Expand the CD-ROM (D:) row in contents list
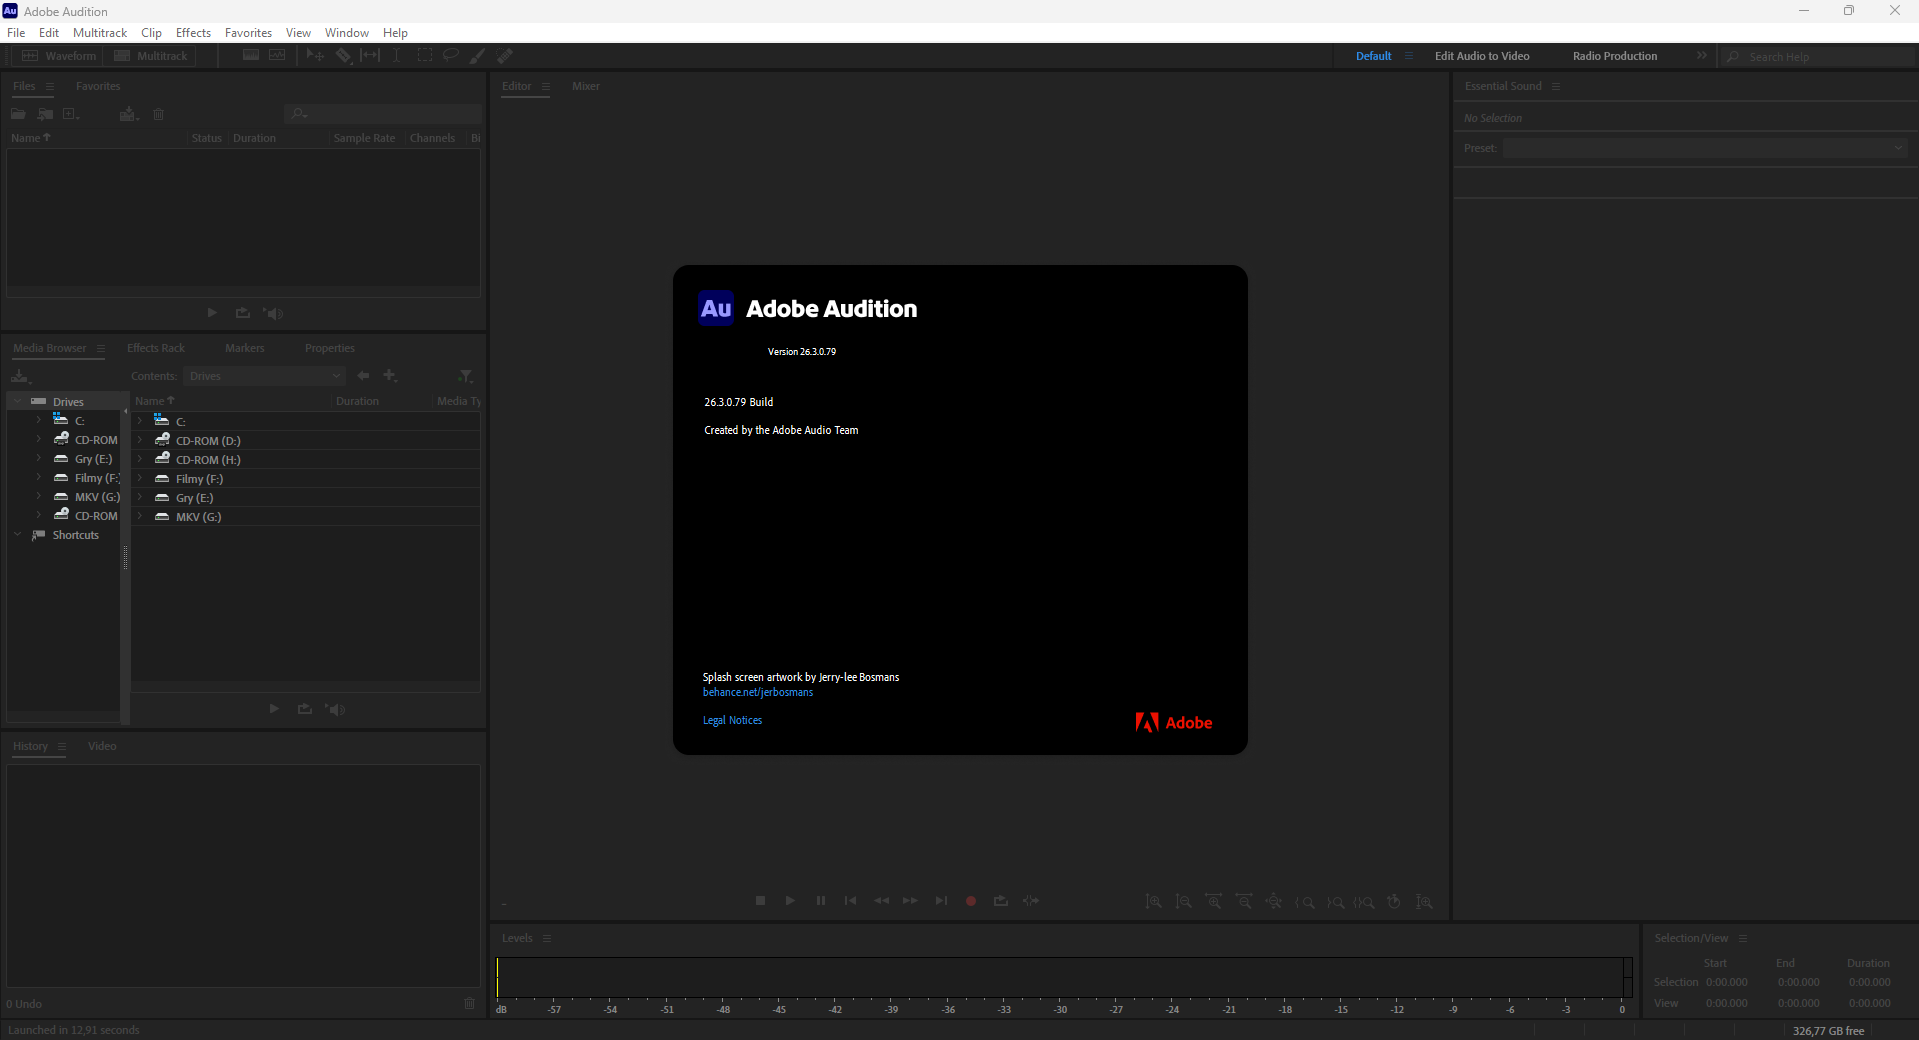The width and height of the screenshot is (1919, 1040). (140, 440)
